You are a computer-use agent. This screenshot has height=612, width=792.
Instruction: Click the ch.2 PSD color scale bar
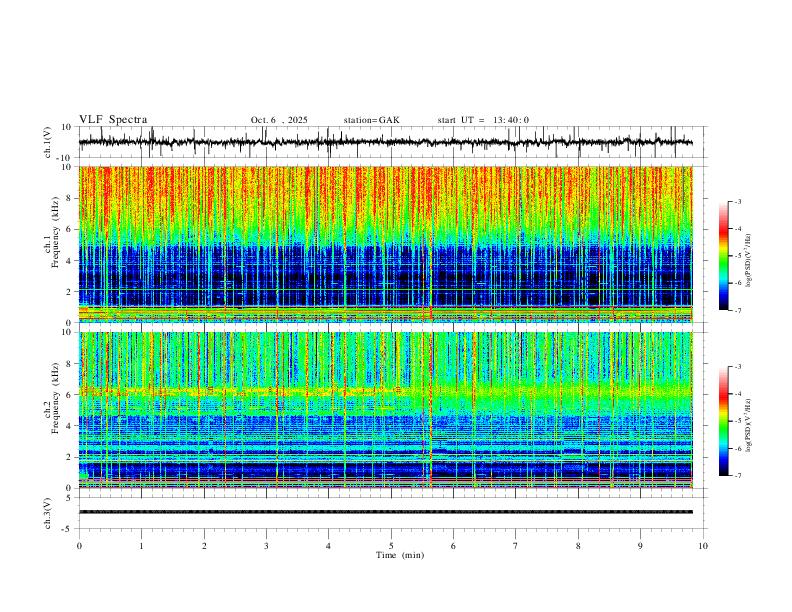(723, 421)
